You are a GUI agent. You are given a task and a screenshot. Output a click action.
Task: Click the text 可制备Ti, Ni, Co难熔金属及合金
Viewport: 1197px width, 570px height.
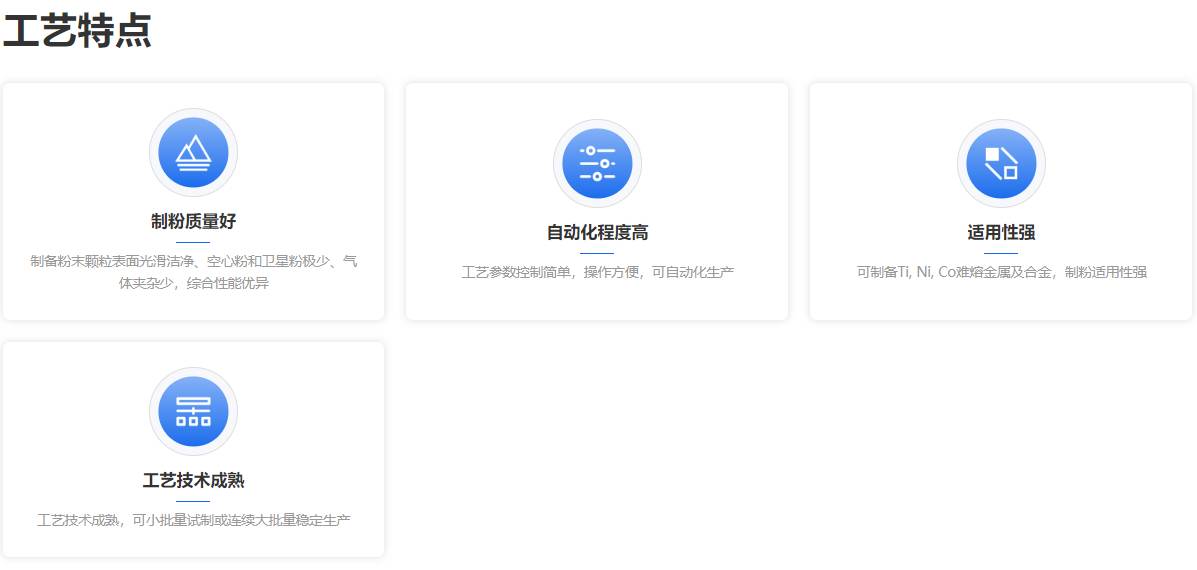pos(954,272)
